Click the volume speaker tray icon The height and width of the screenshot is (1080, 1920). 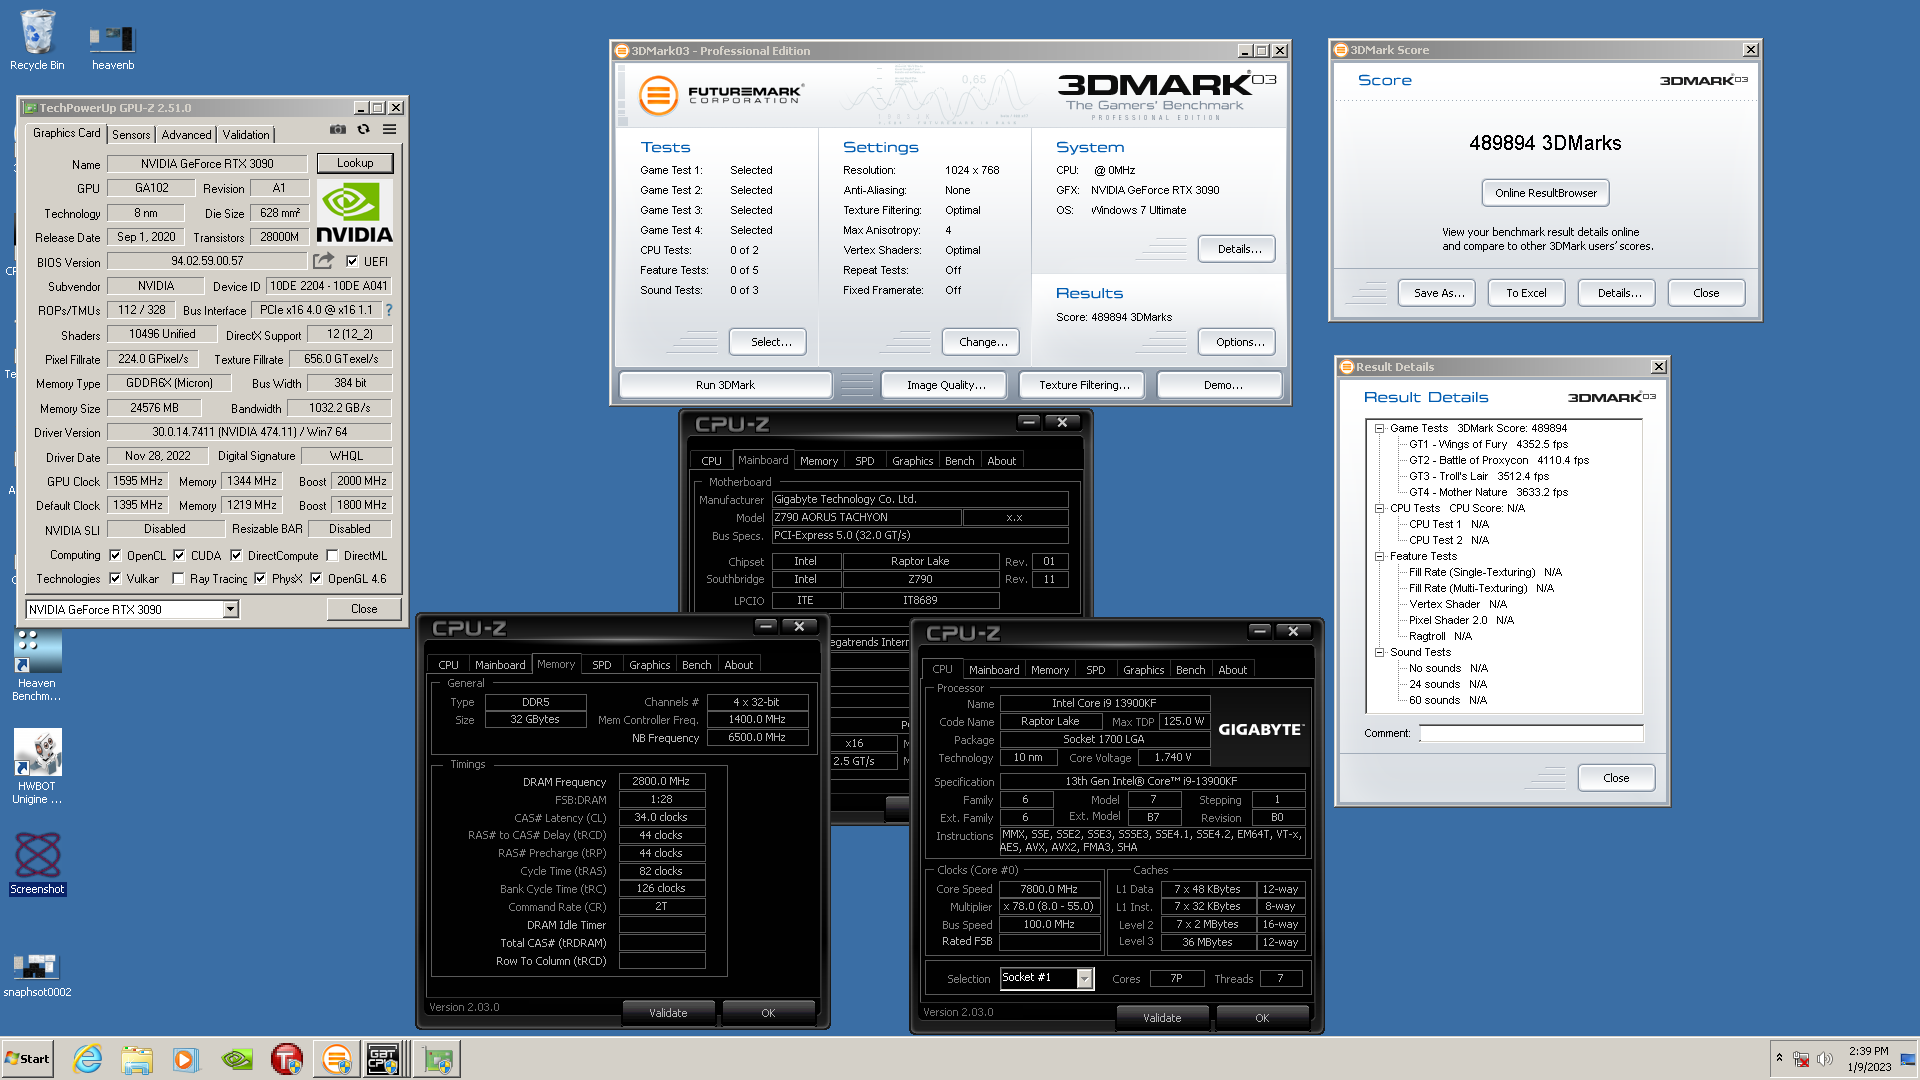pos(1825,1059)
